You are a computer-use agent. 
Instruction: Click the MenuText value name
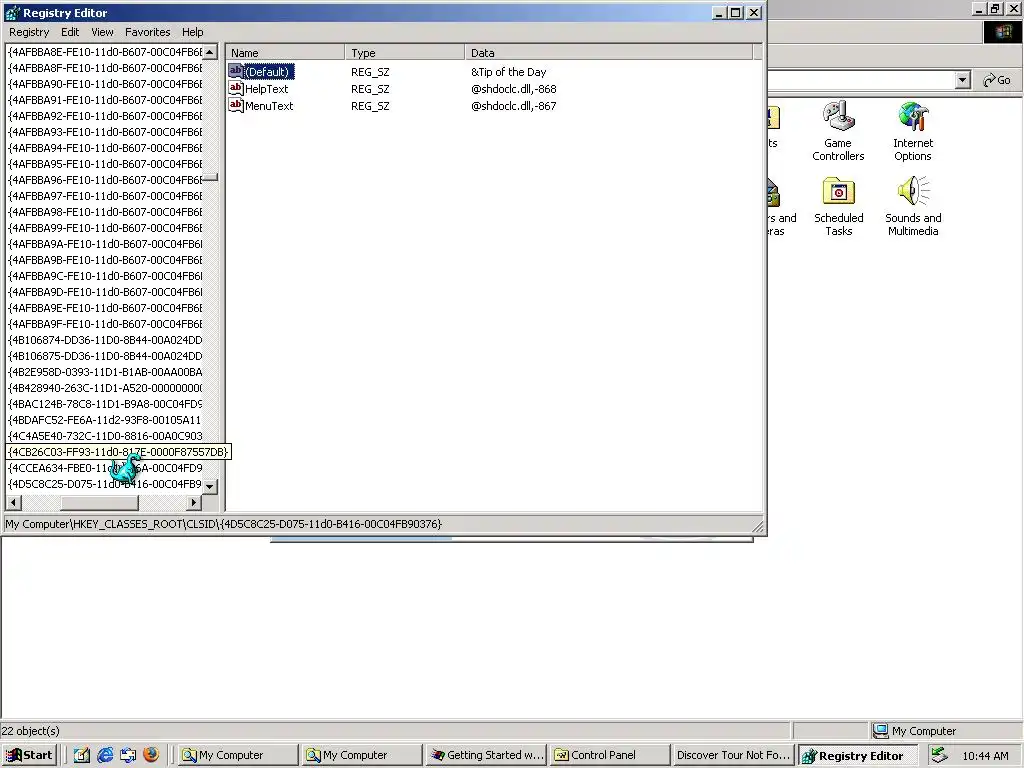(269, 106)
